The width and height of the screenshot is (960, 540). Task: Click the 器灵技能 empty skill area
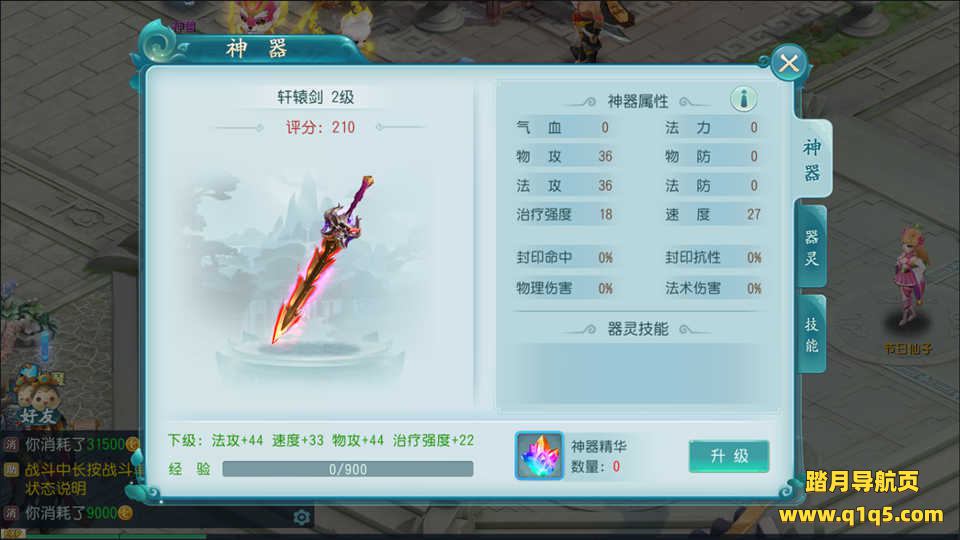pyautogui.click(x=636, y=373)
